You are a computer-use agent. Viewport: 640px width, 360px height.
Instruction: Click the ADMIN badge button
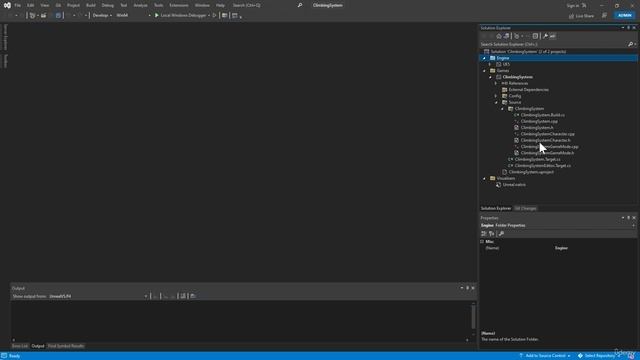coord(624,15)
